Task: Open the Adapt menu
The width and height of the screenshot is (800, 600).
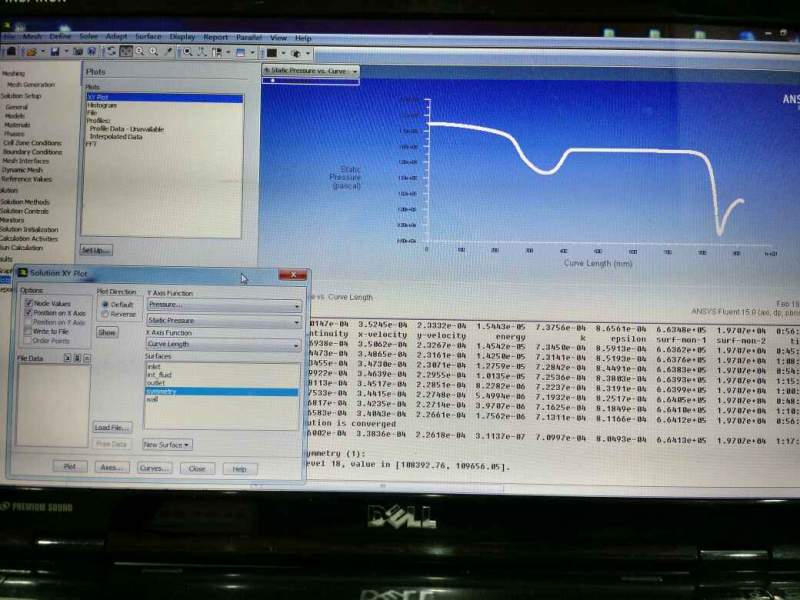Action: click(116, 37)
